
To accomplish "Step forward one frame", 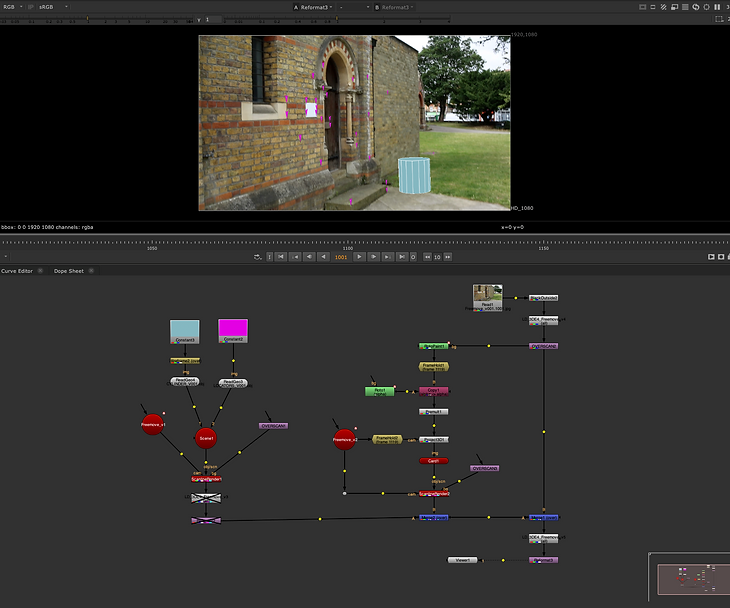I will click(x=373, y=257).
